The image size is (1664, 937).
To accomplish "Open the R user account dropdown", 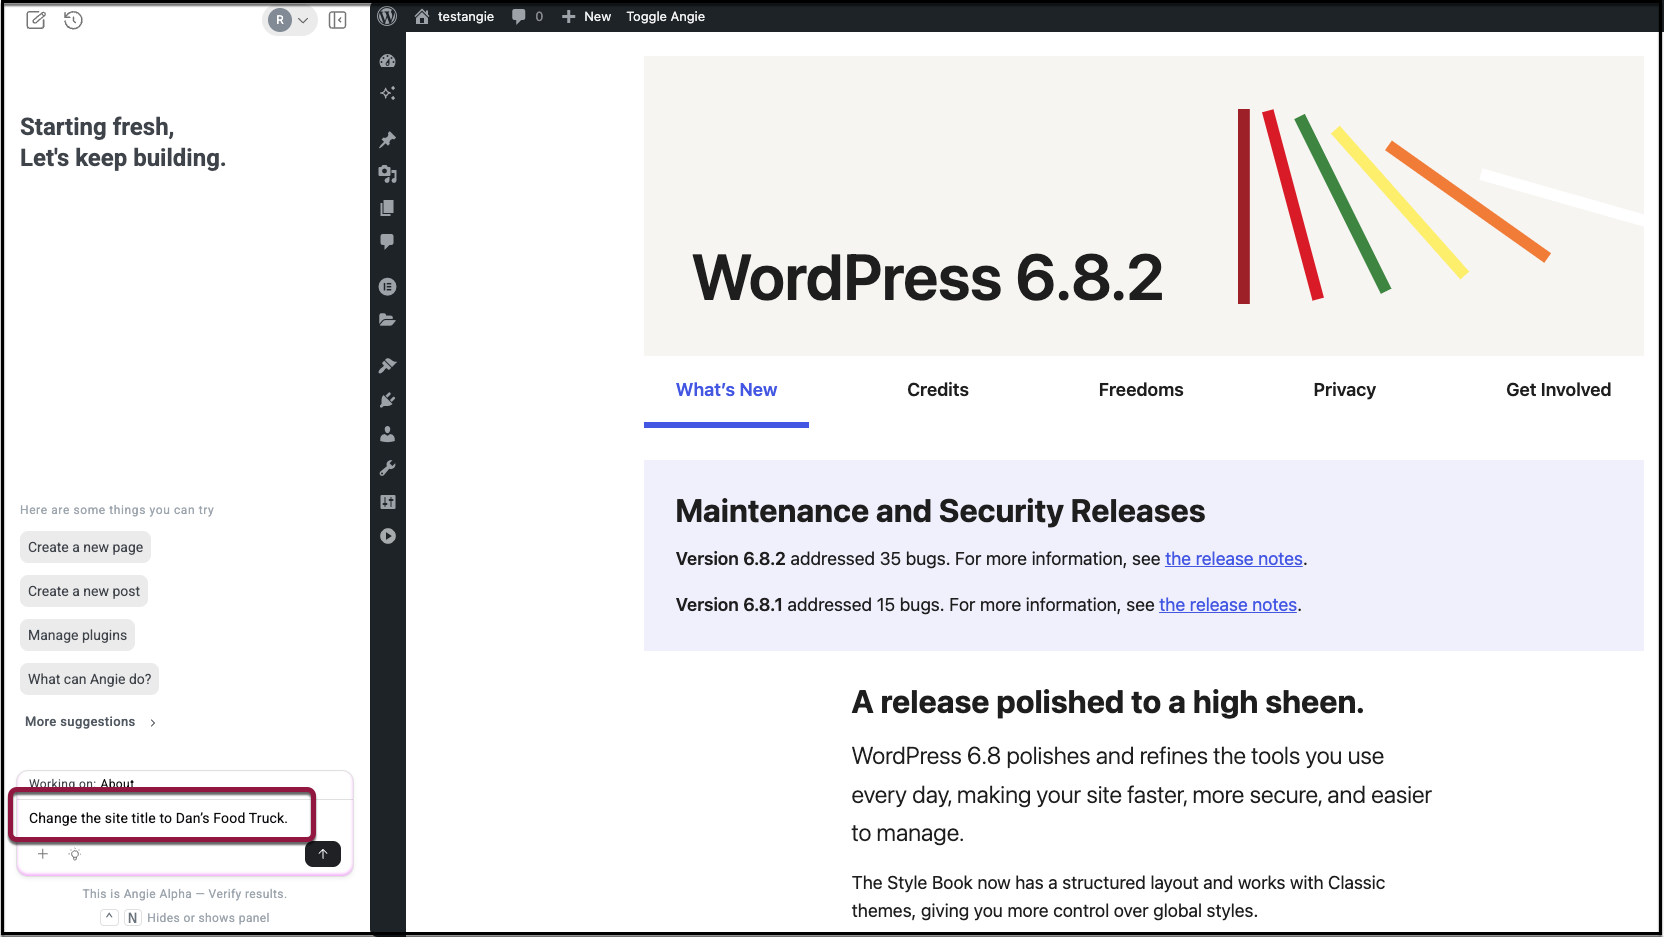I will [x=289, y=20].
